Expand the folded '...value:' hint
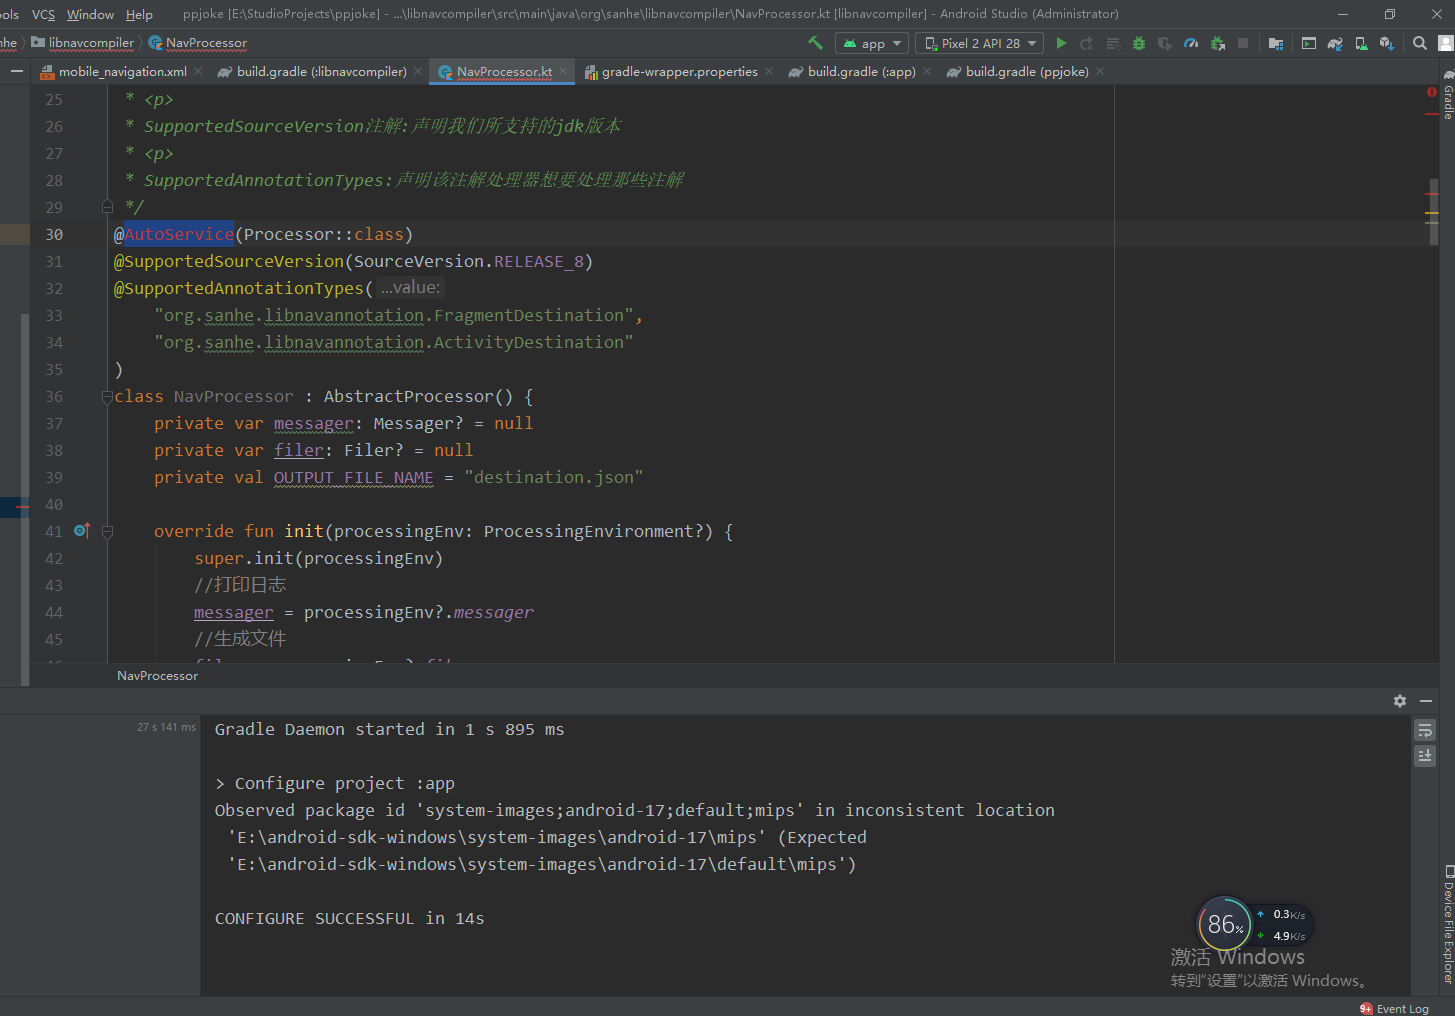 point(410,288)
